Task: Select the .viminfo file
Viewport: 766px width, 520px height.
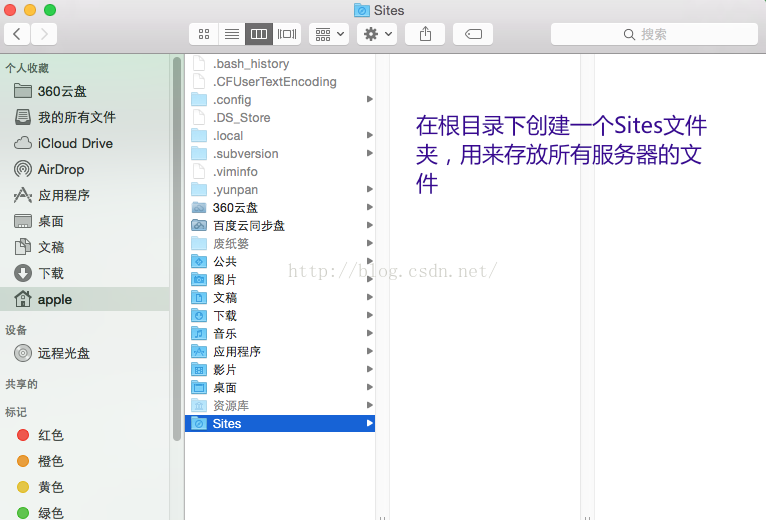Action: coord(280,172)
